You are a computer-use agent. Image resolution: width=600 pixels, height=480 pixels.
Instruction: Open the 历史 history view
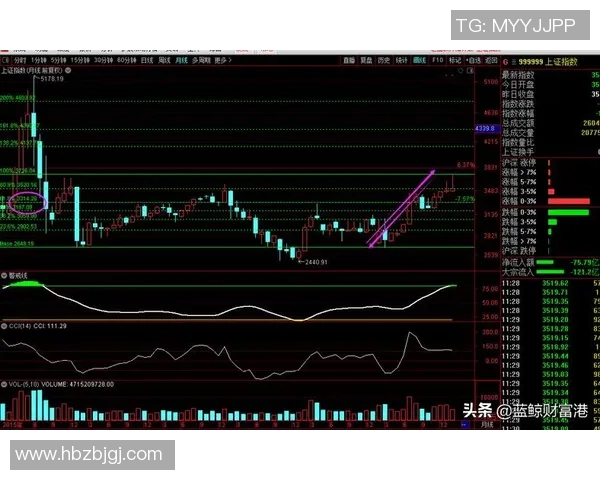pyautogui.click(x=383, y=60)
